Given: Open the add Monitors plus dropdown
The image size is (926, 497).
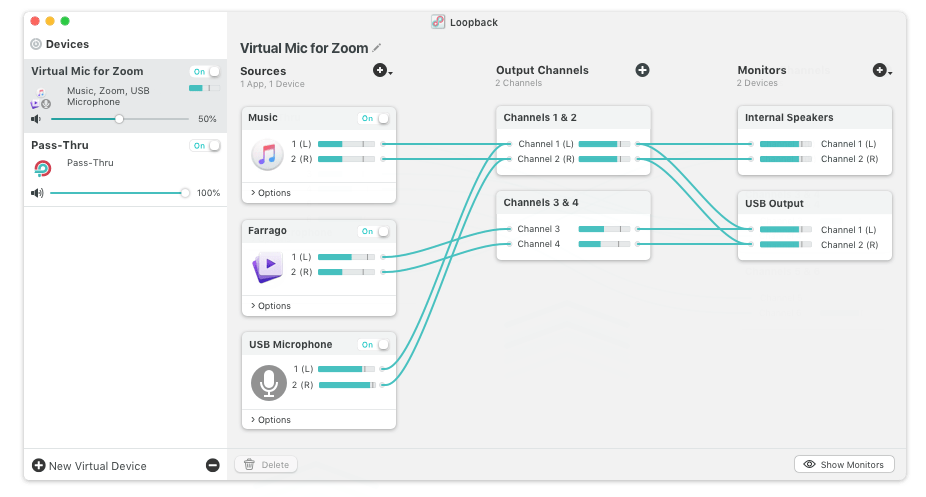Looking at the screenshot, I should coord(882,70).
